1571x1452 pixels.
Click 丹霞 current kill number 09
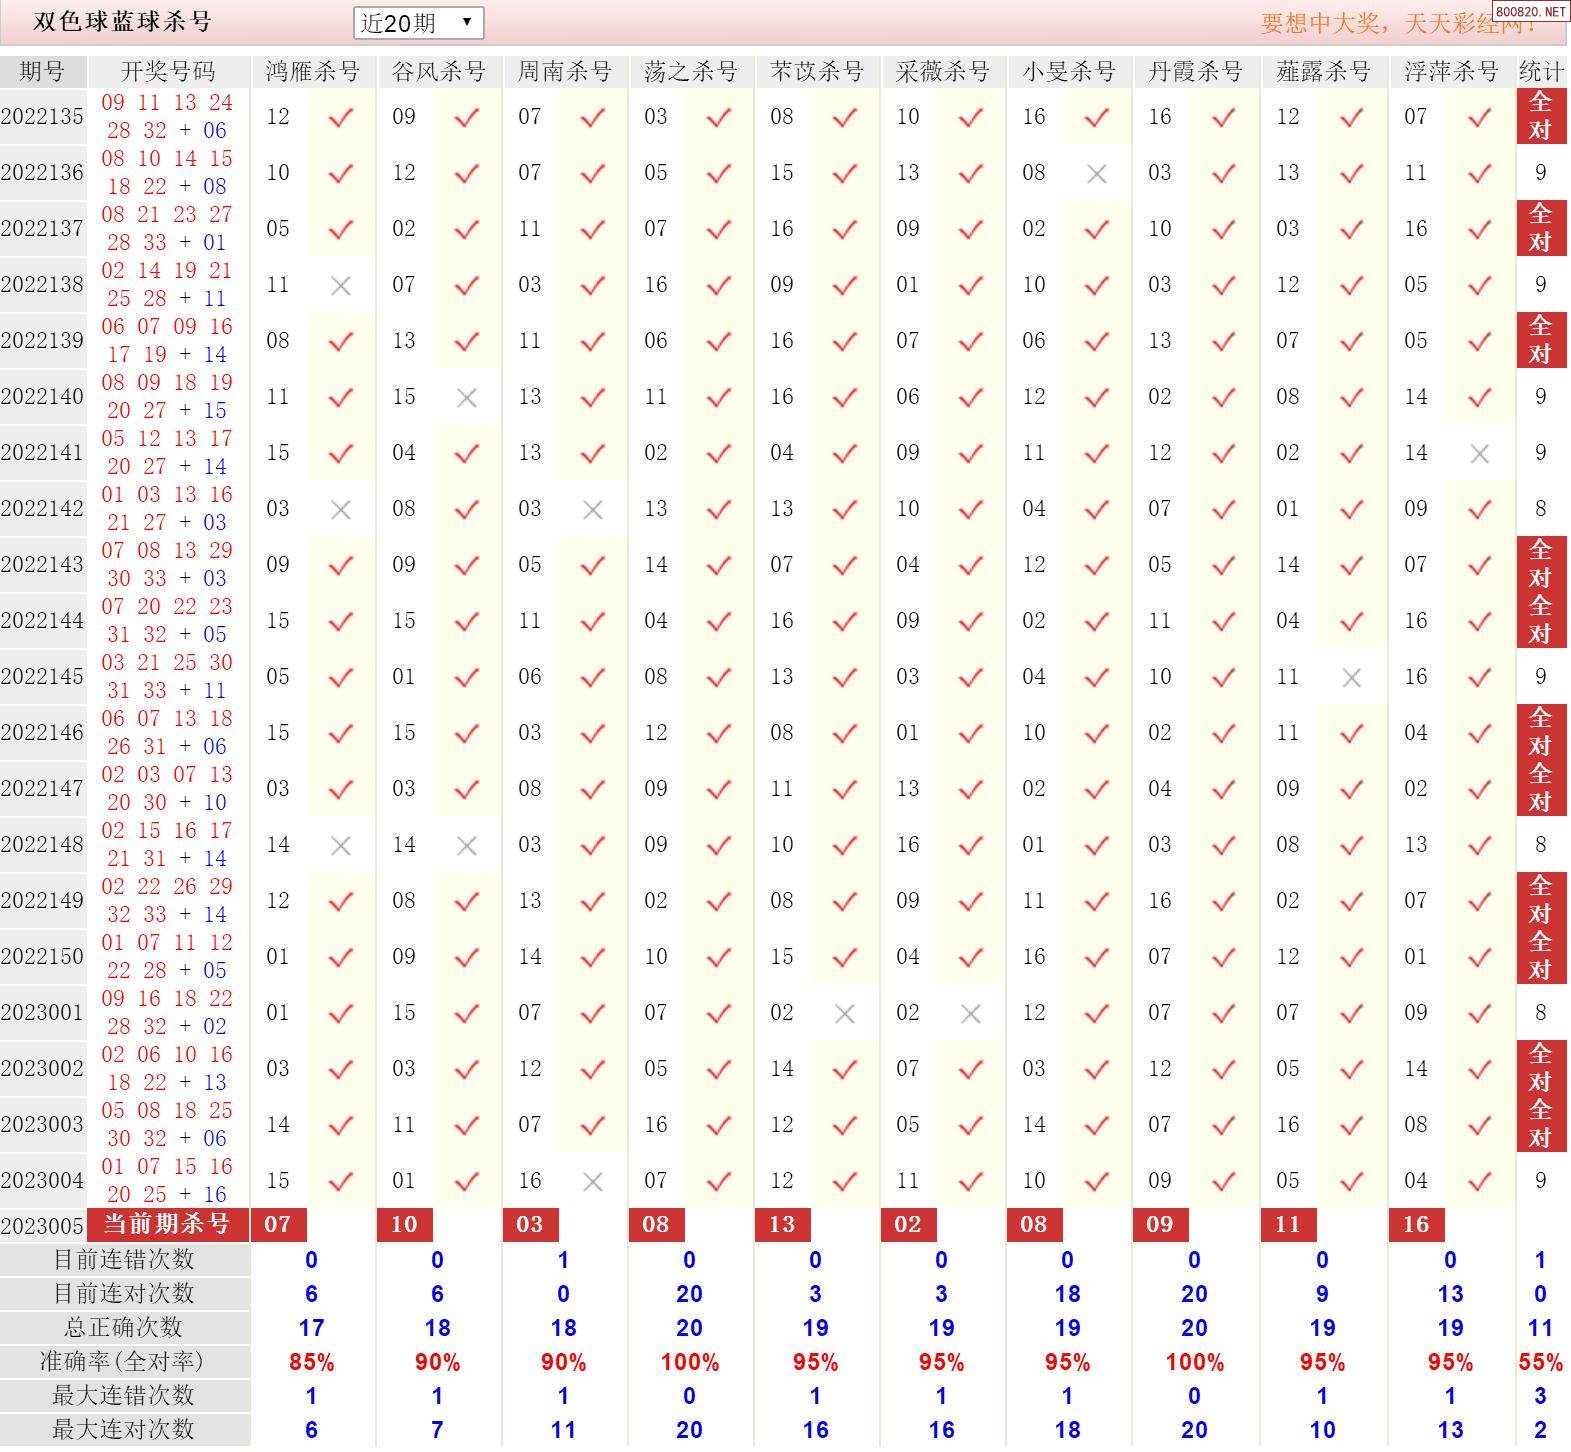(x=1161, y=1224)
